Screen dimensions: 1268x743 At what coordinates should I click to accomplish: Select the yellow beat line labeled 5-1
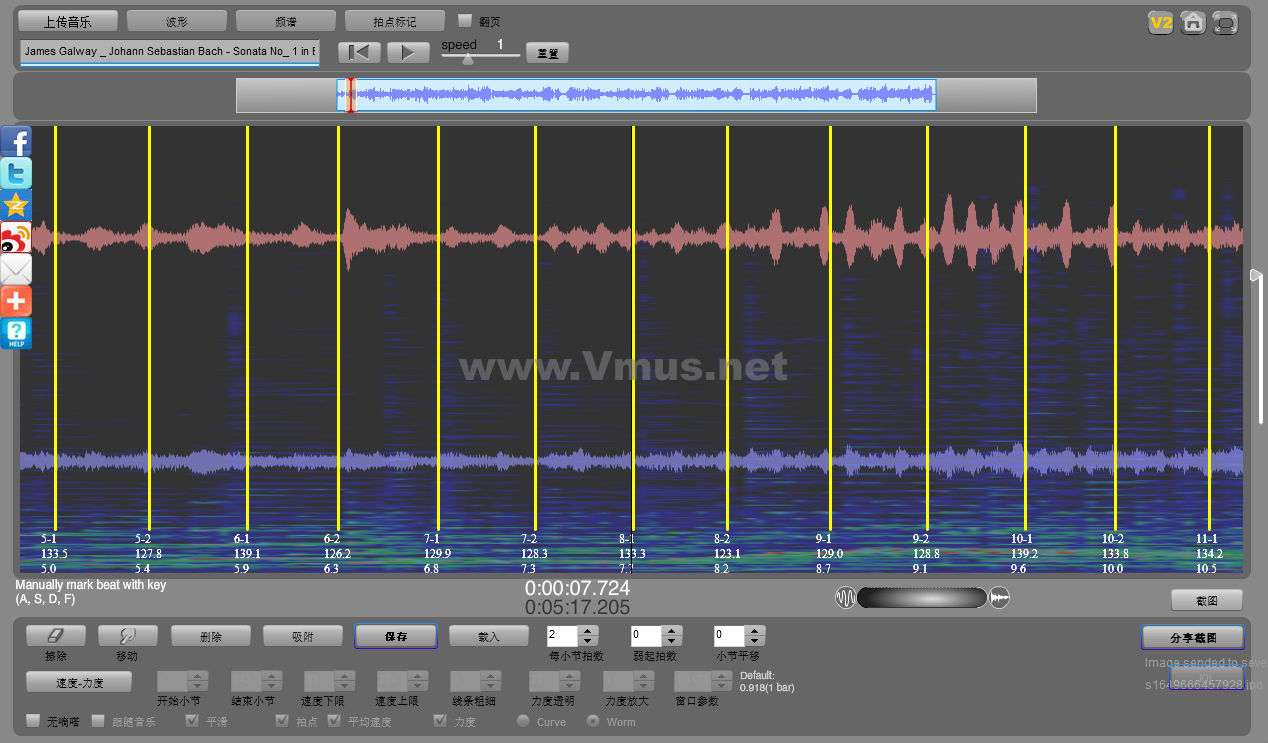click(55, 328)
